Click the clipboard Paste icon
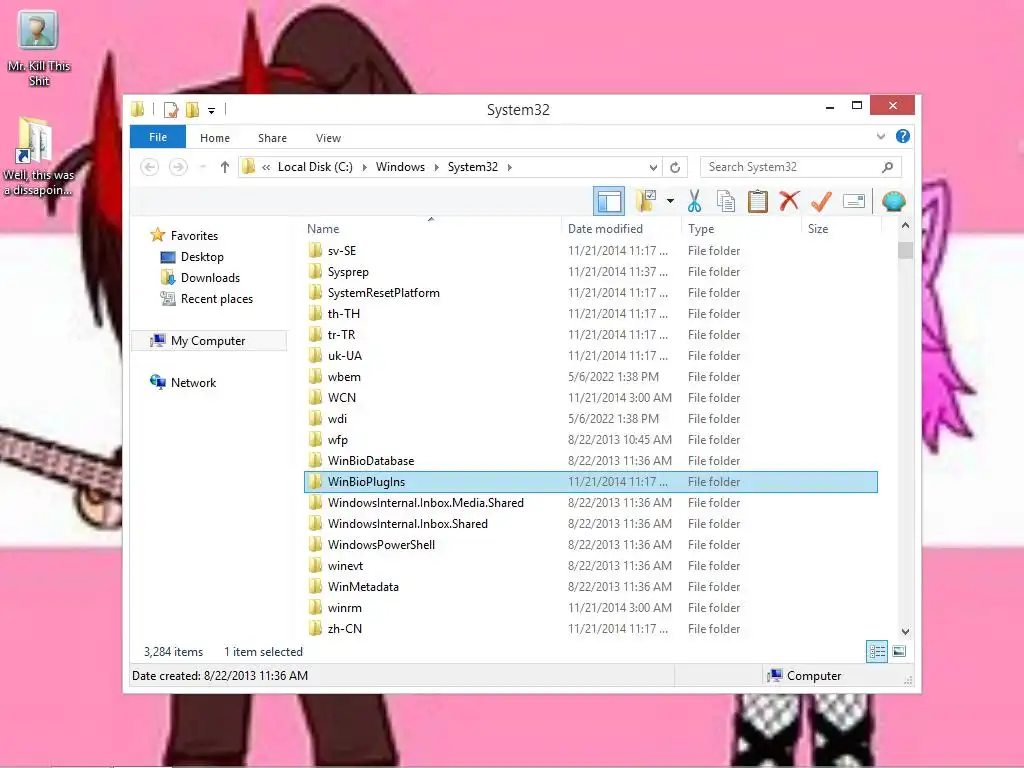The height and width of the screenshot is (768, 1024). [758, 201]
